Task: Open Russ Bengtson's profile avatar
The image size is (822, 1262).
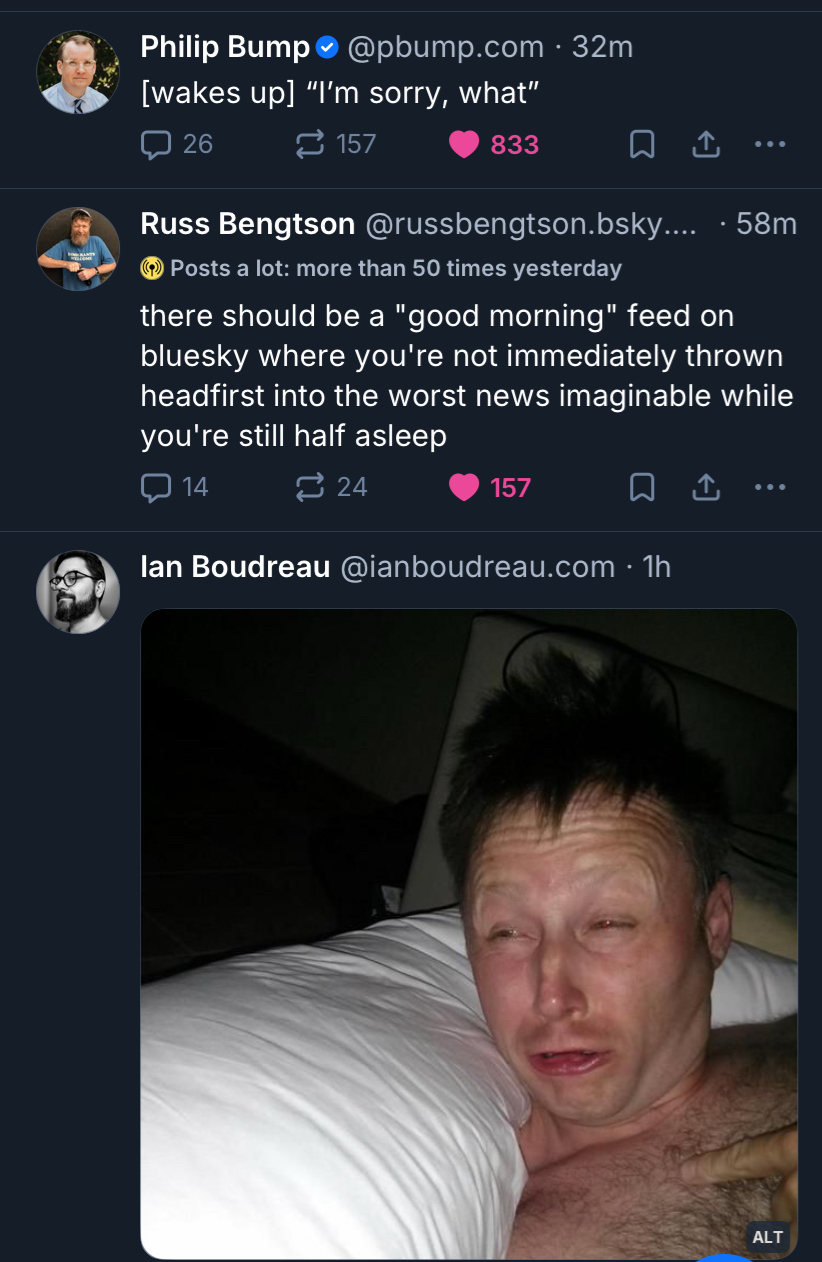Action: (x=78, y=249)
